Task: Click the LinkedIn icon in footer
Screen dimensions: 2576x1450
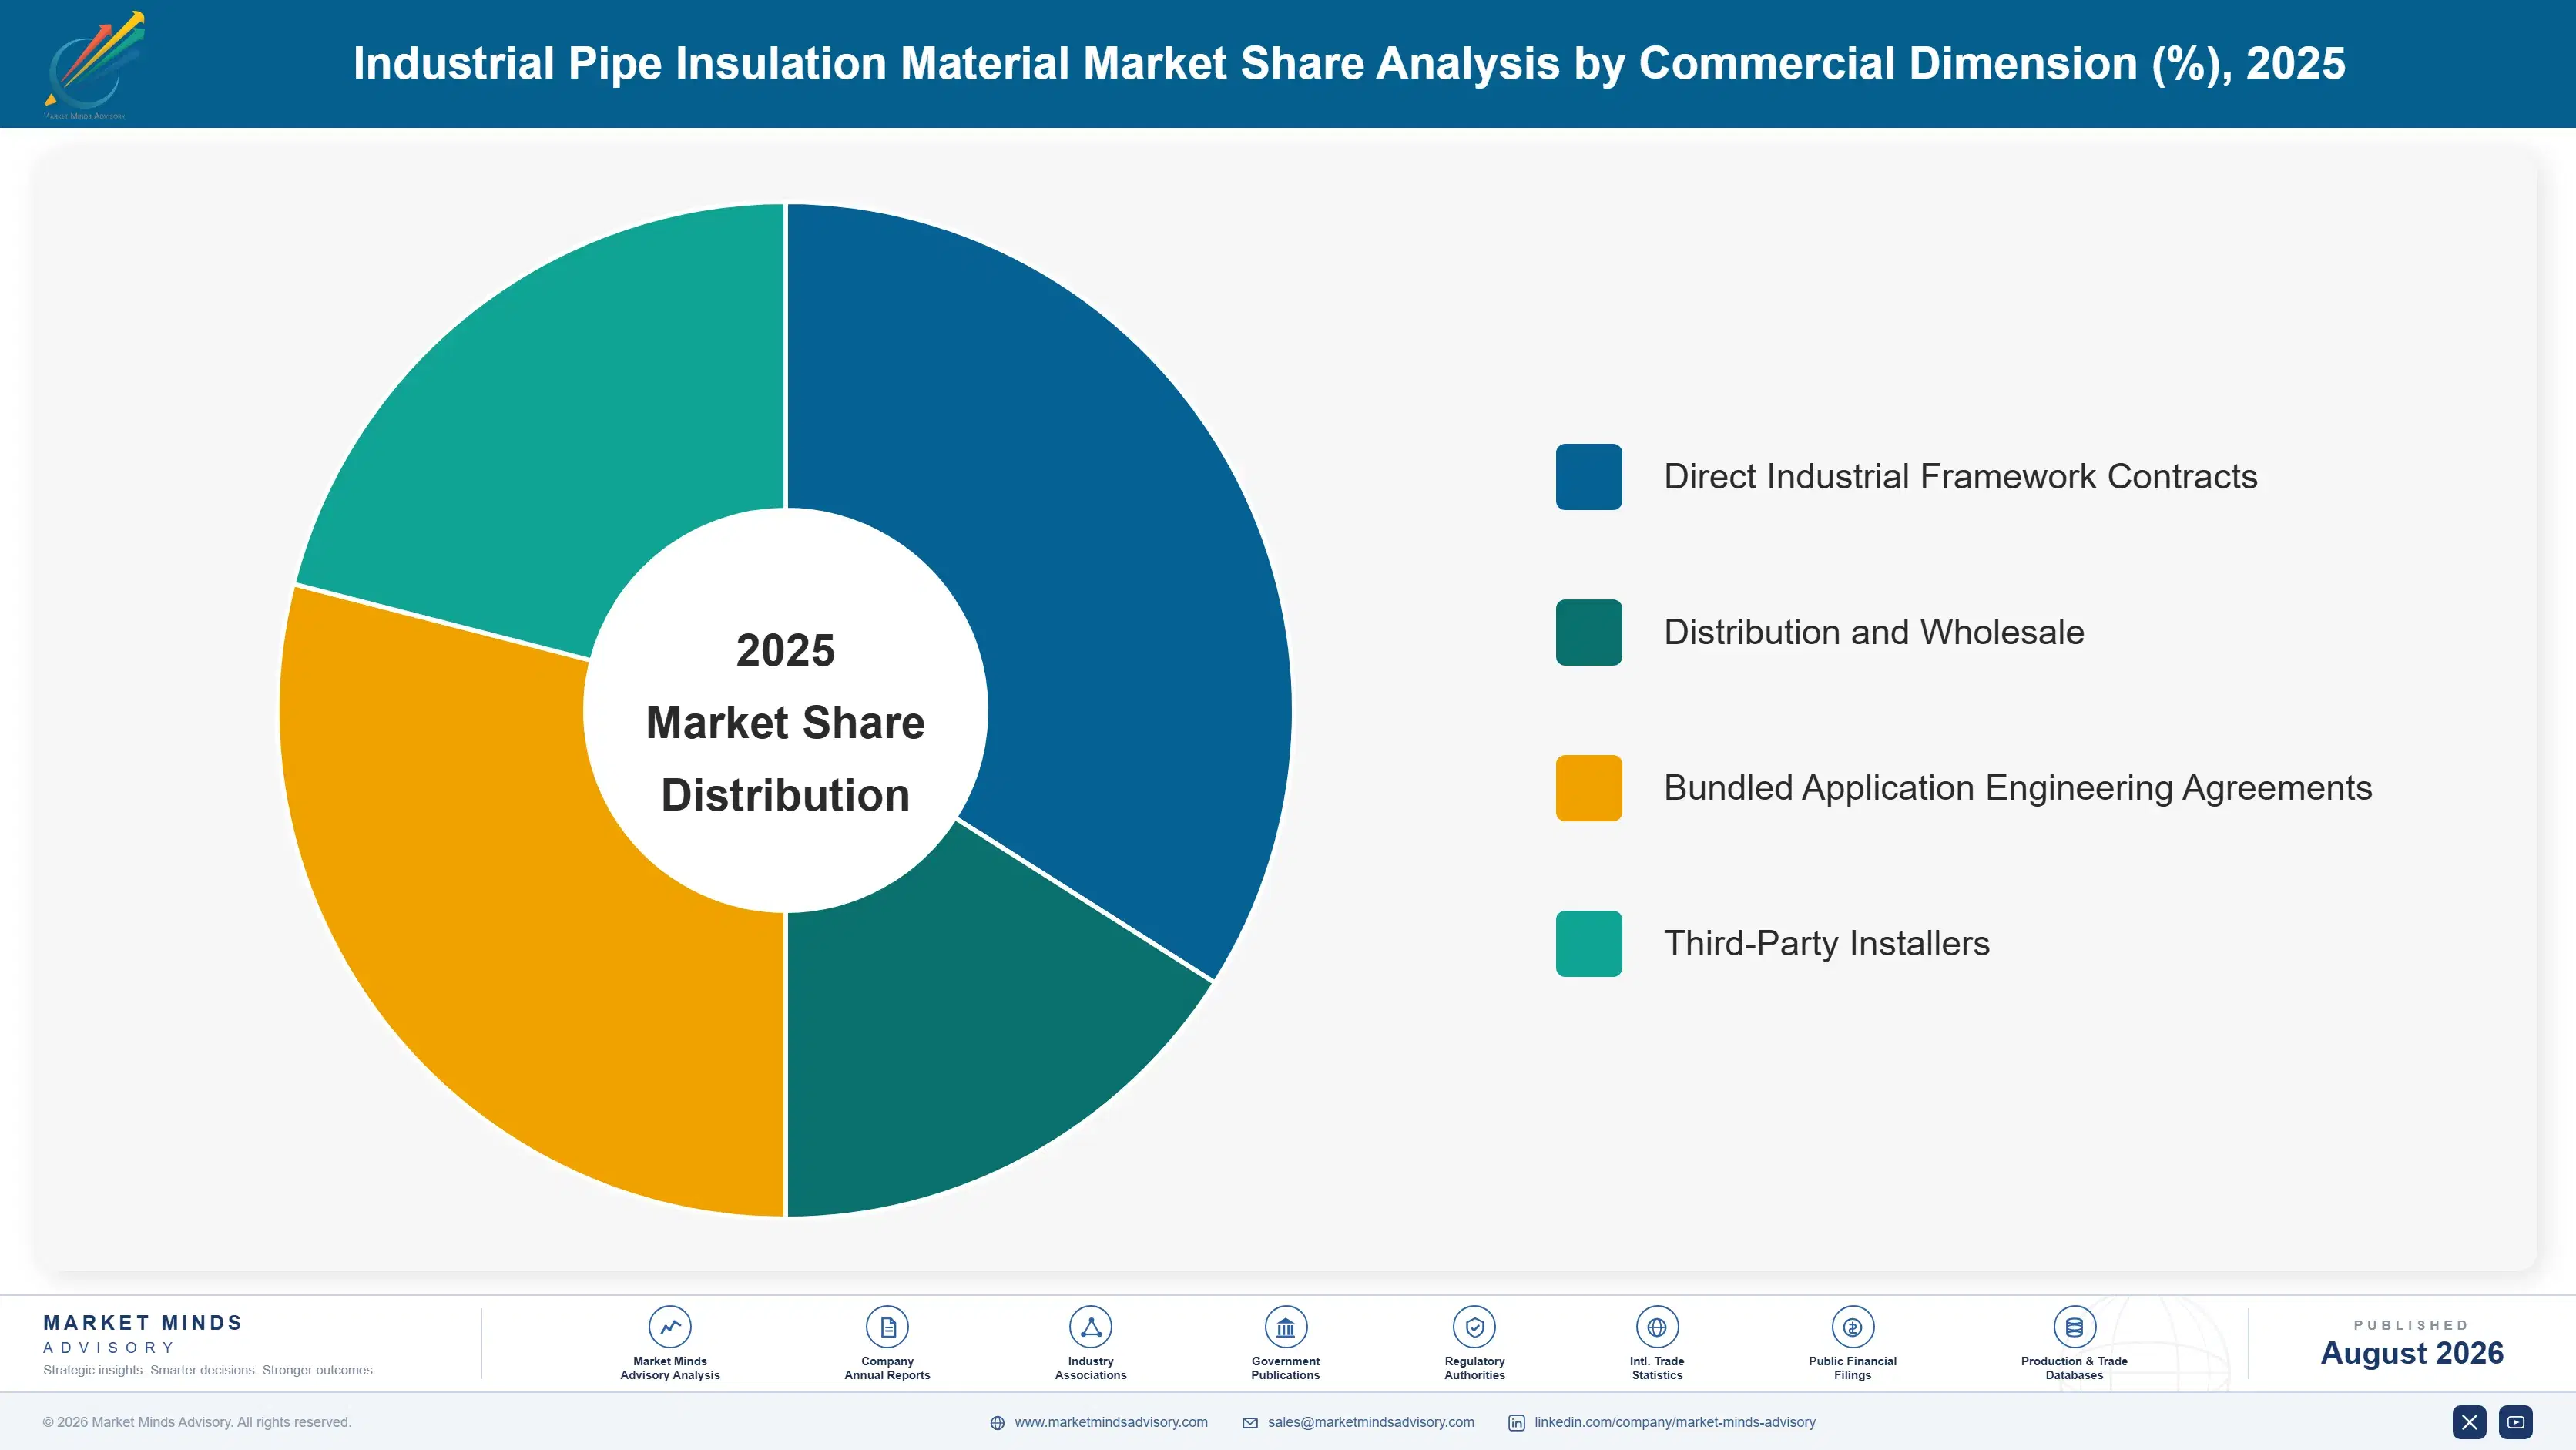Action: pyautogui.click(x=1517, y=1423)
